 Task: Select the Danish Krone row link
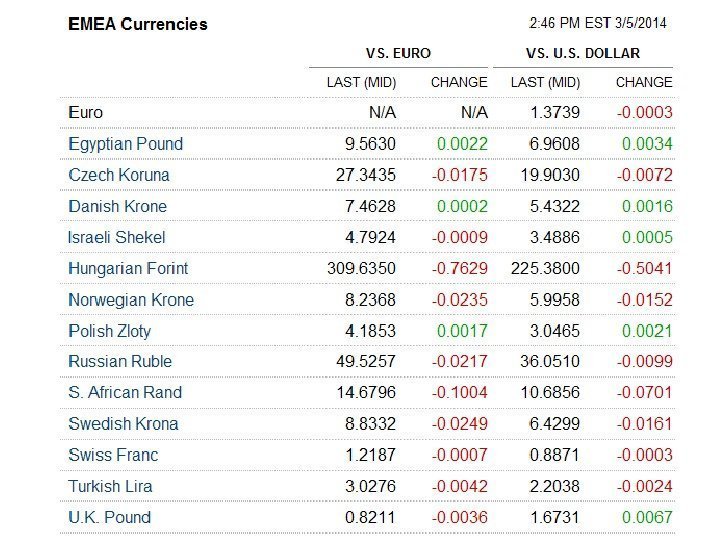(x=117, y=206)
